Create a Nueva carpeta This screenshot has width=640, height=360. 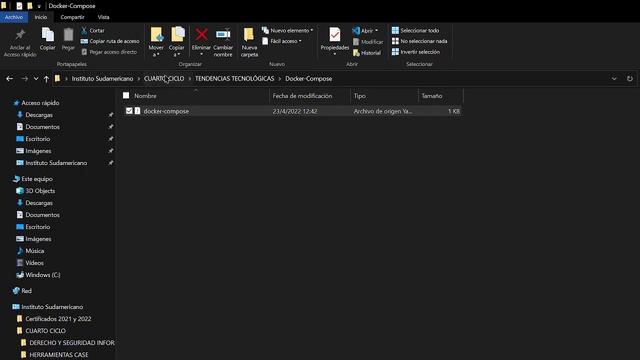tap(249, 42)
